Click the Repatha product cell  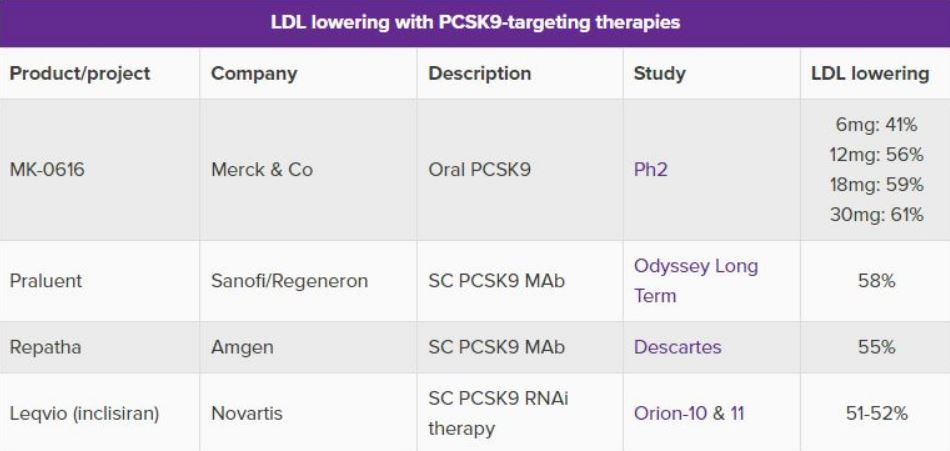[x=44, y=347]
